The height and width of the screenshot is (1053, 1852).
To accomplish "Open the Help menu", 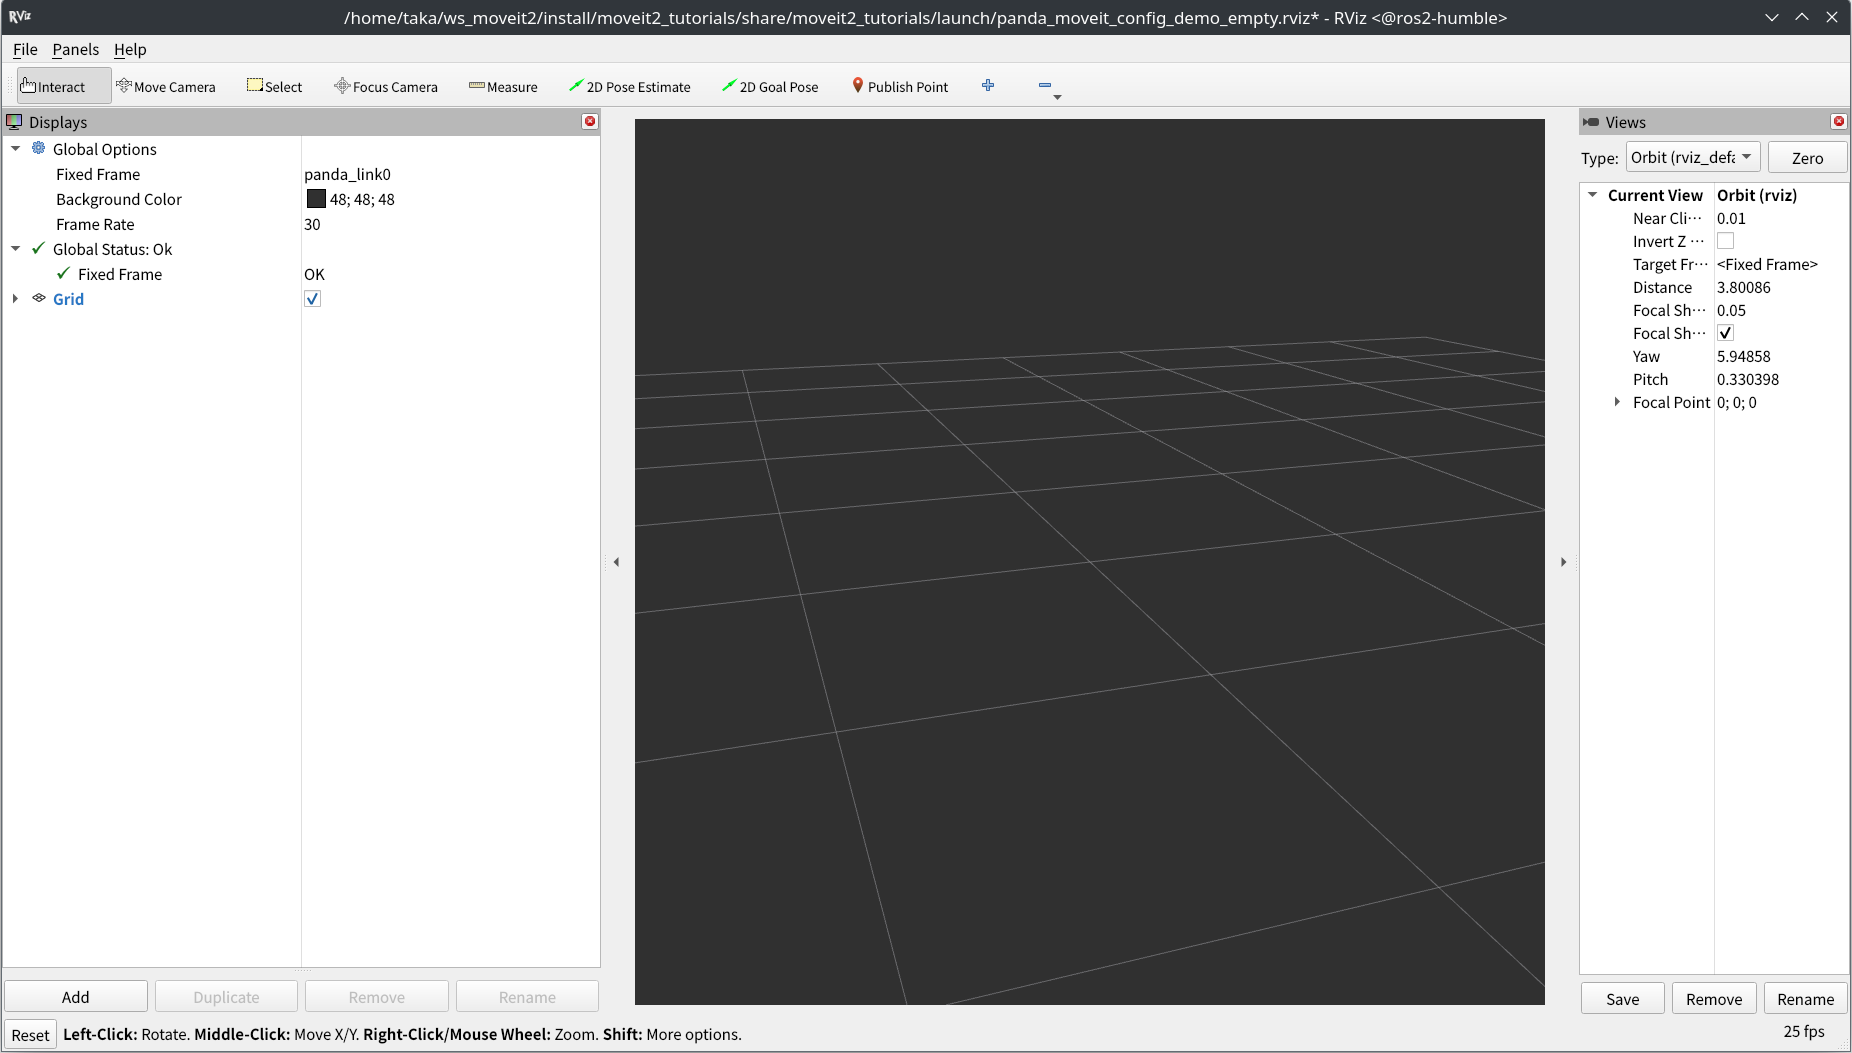I will [130, 49].
